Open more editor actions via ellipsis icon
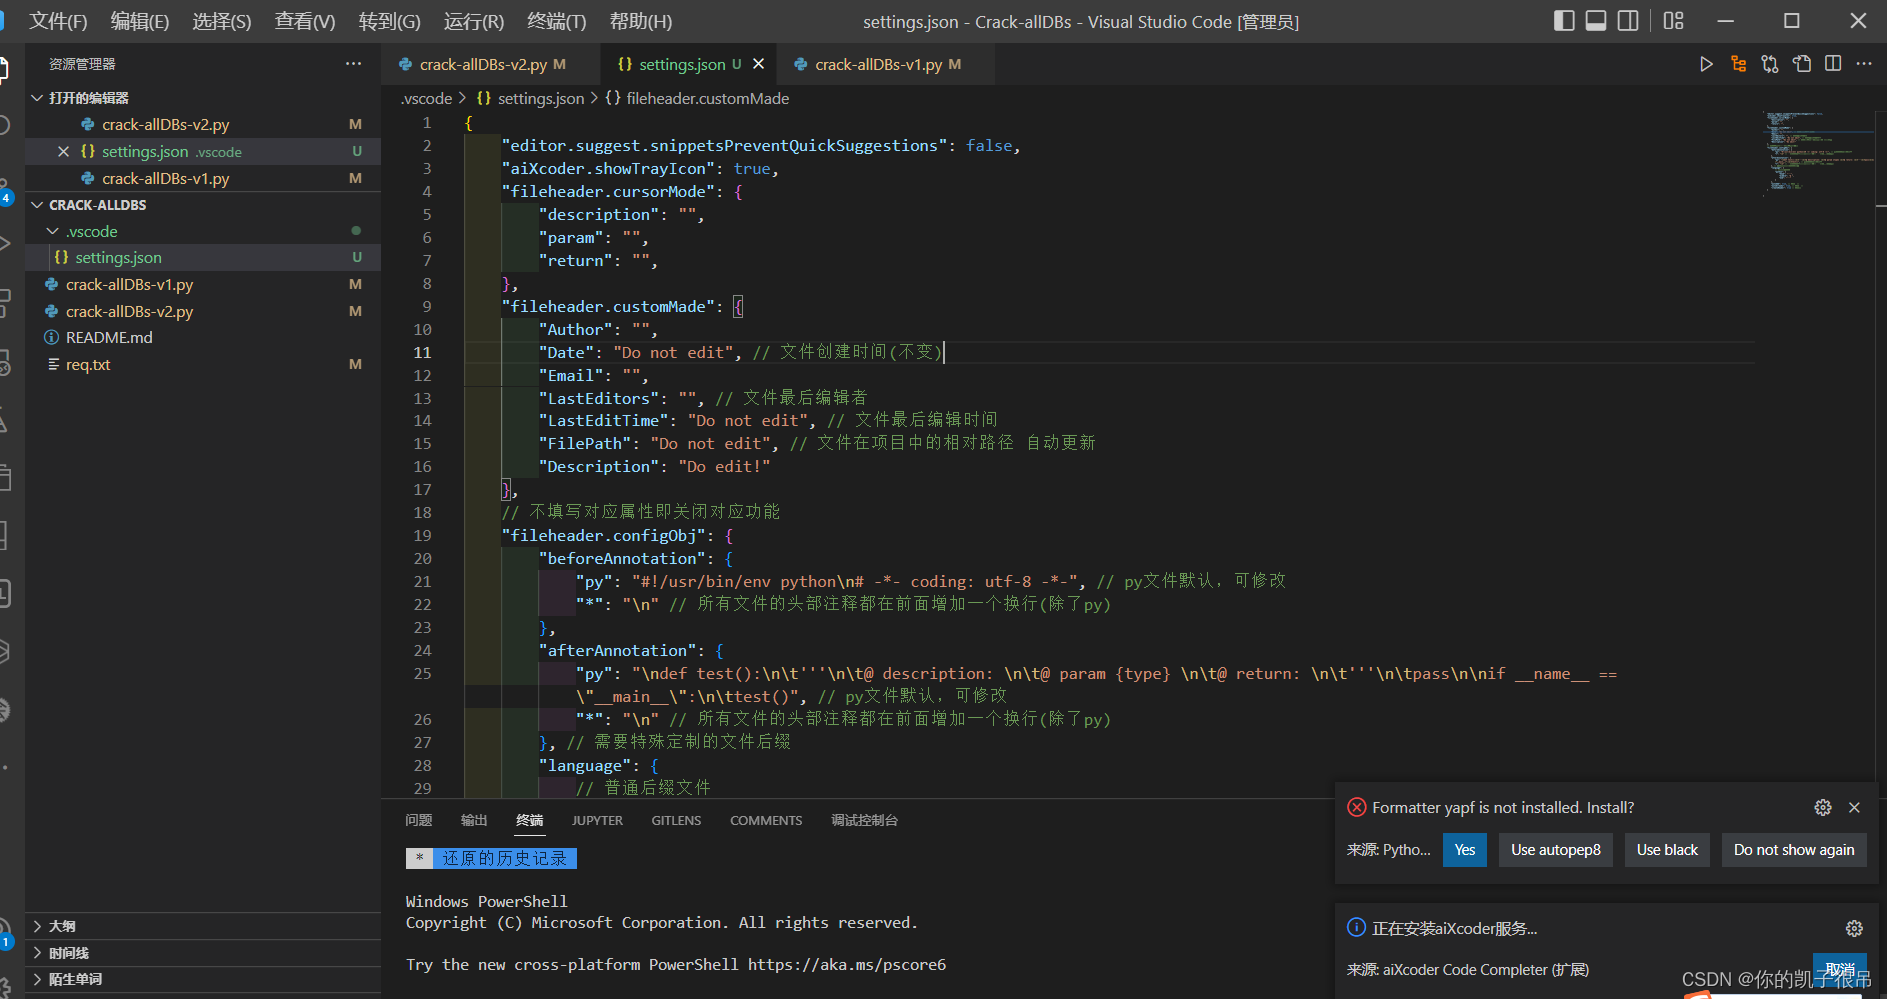 (x=1865, y=63)
